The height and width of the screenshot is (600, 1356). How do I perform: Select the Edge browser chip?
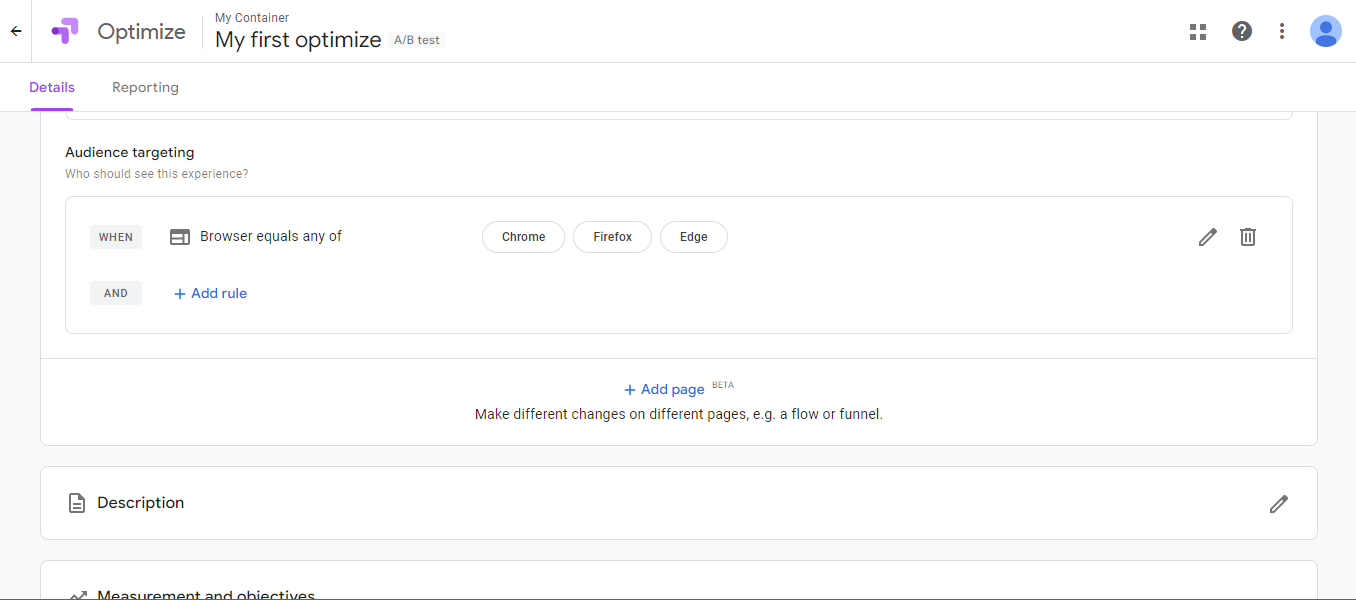pos(694,237)
